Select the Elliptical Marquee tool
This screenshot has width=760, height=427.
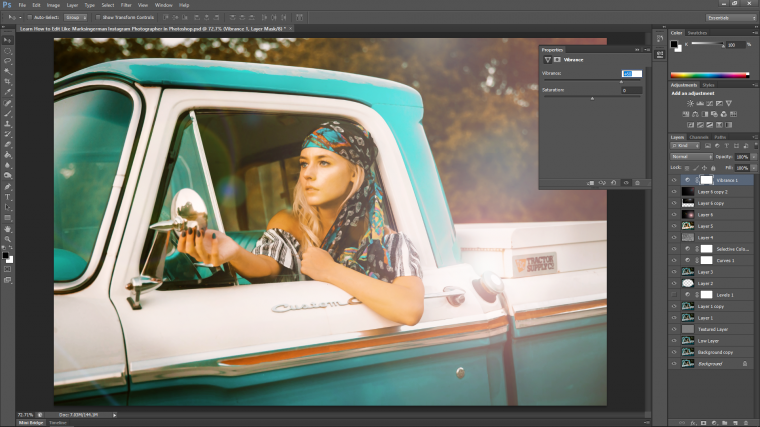pyautogui.click(x=7, y=51)
